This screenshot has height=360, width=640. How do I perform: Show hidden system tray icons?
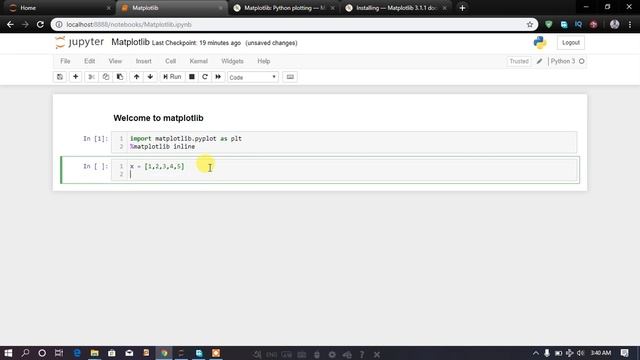536,353
